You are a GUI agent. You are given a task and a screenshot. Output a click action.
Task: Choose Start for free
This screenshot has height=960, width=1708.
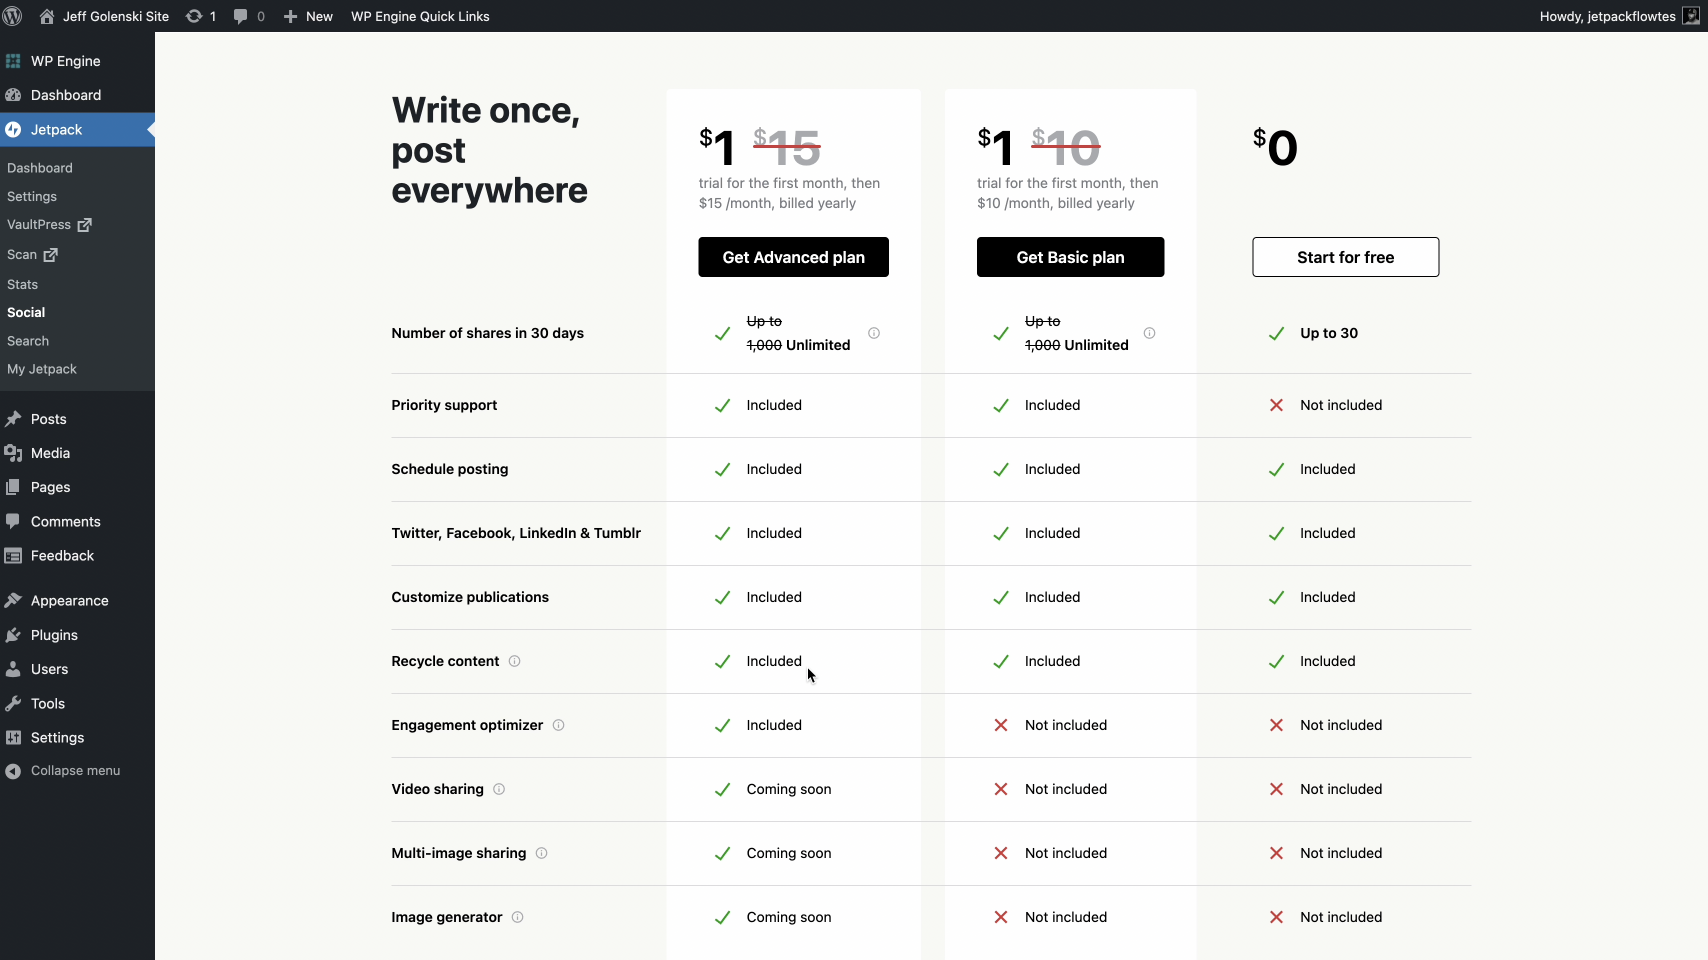pos(1346,257)
